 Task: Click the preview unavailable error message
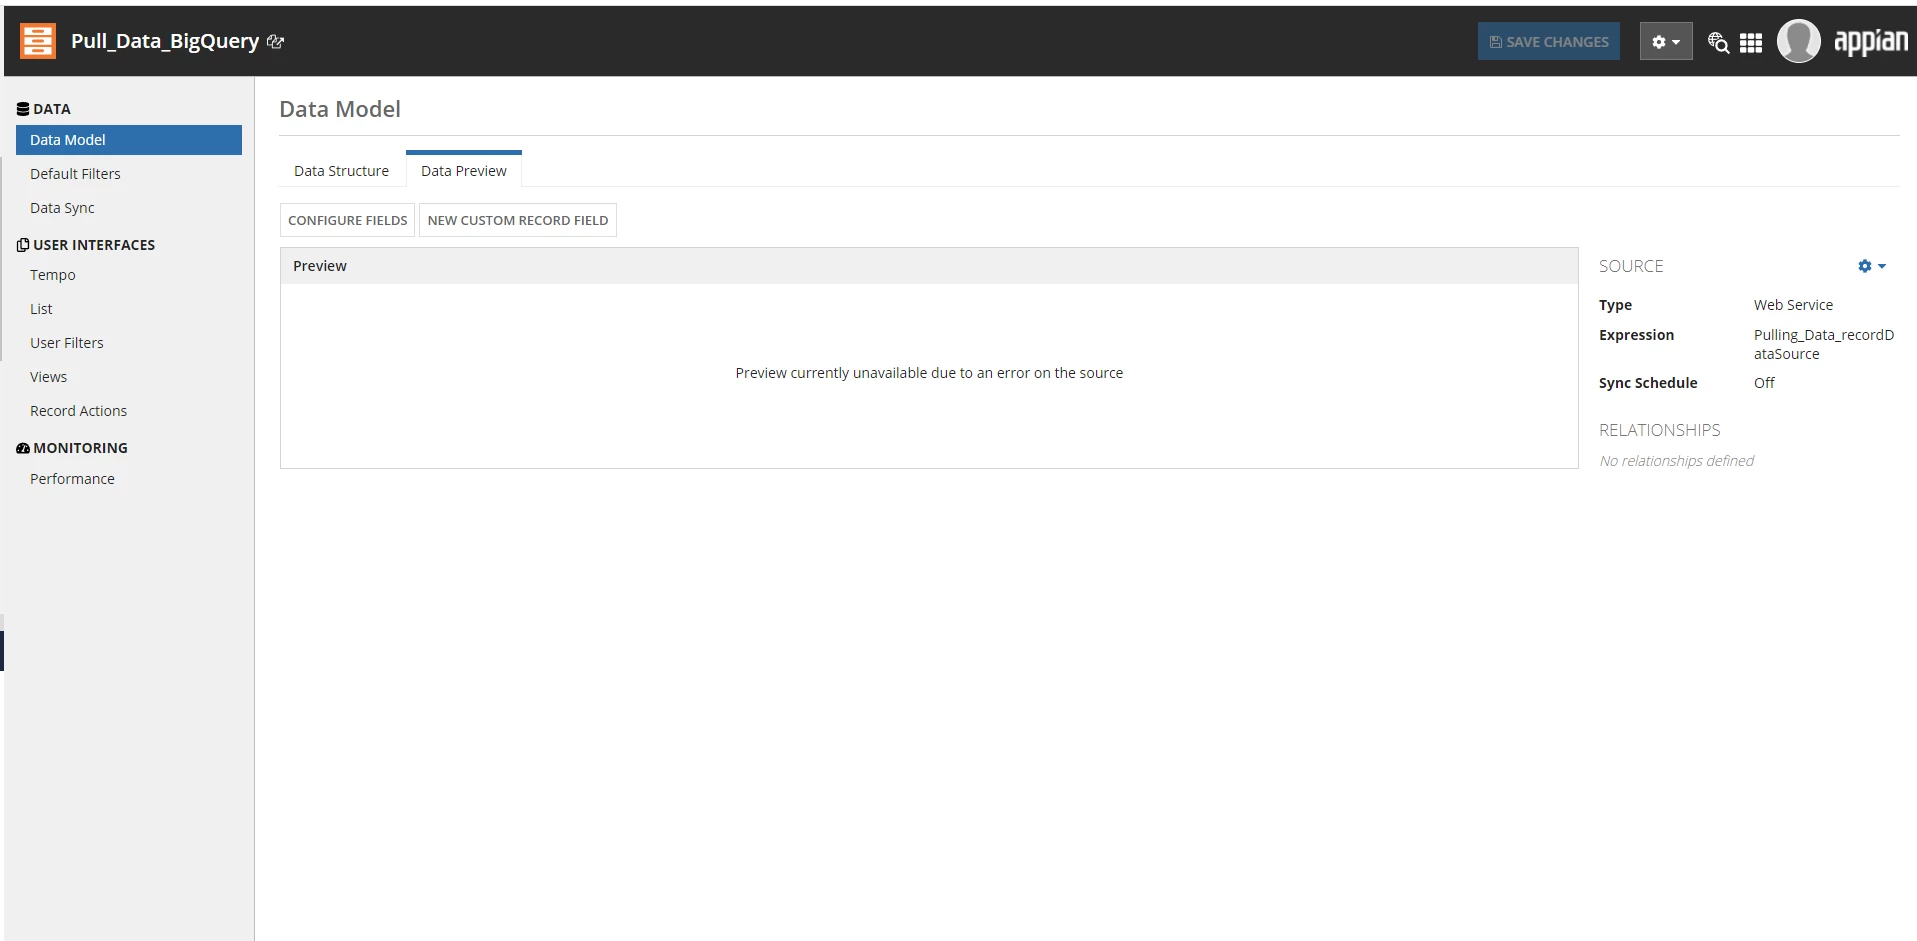[929, 373]
